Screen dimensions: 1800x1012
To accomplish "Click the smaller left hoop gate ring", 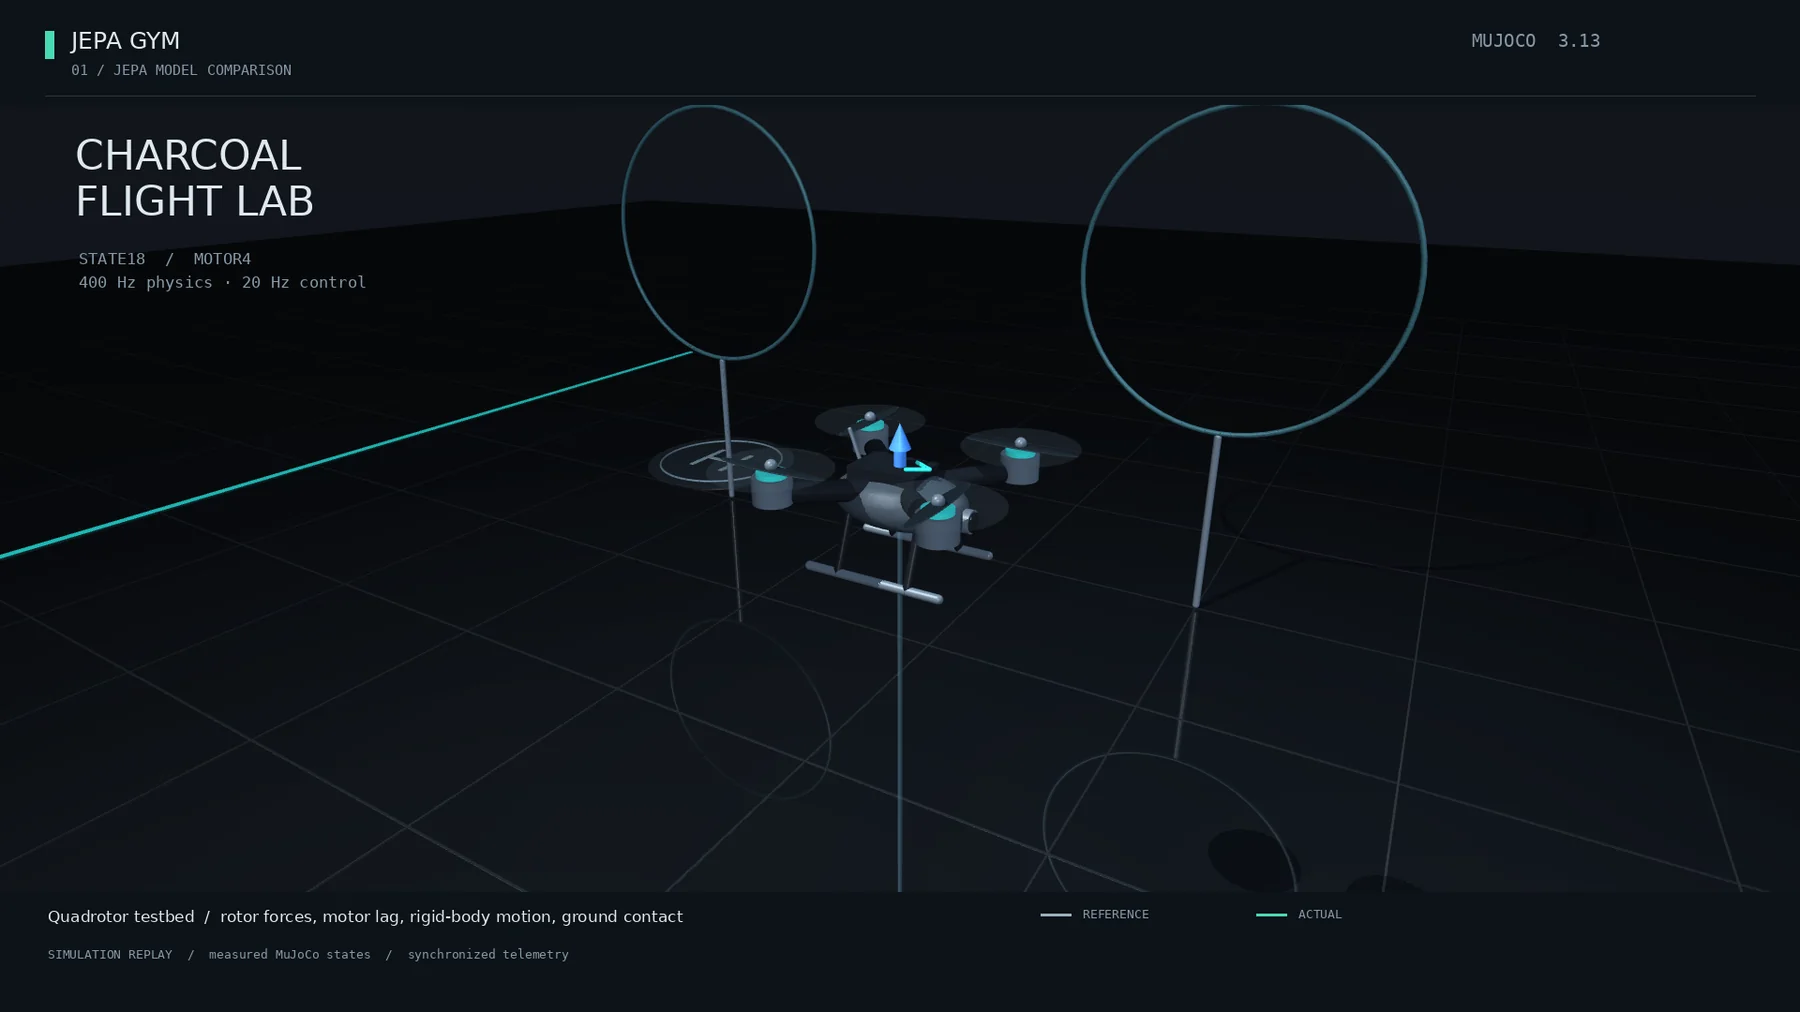I will tap(718, 232).
